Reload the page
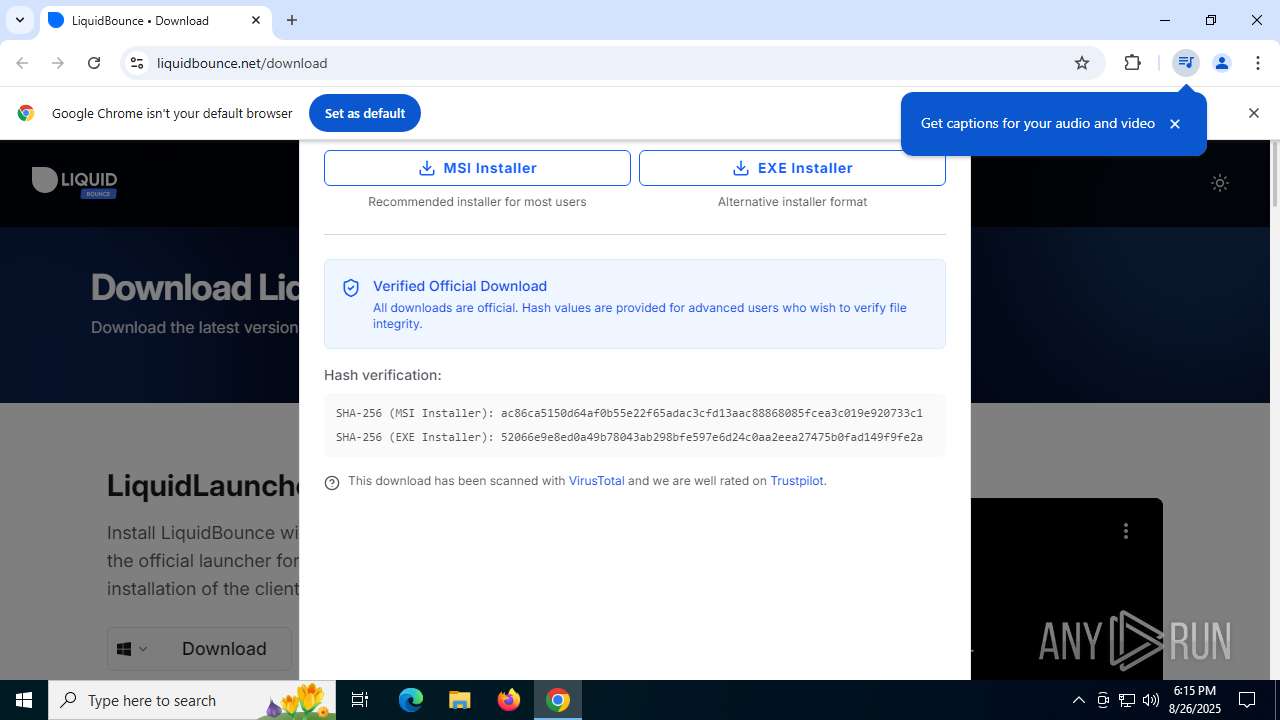 [x=94, y=63]
